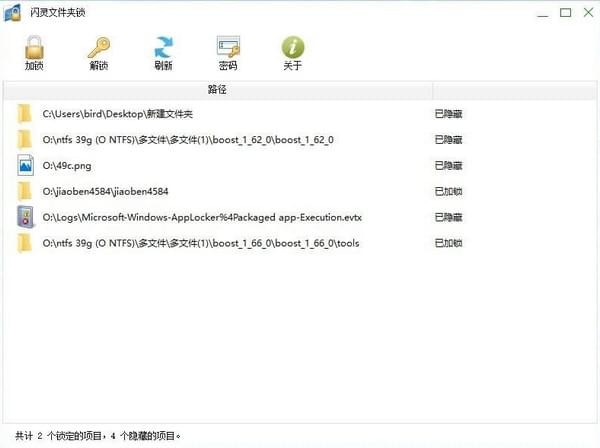Click folder icon of boost_1_66_0\tools row

click(x=25, y=243)
